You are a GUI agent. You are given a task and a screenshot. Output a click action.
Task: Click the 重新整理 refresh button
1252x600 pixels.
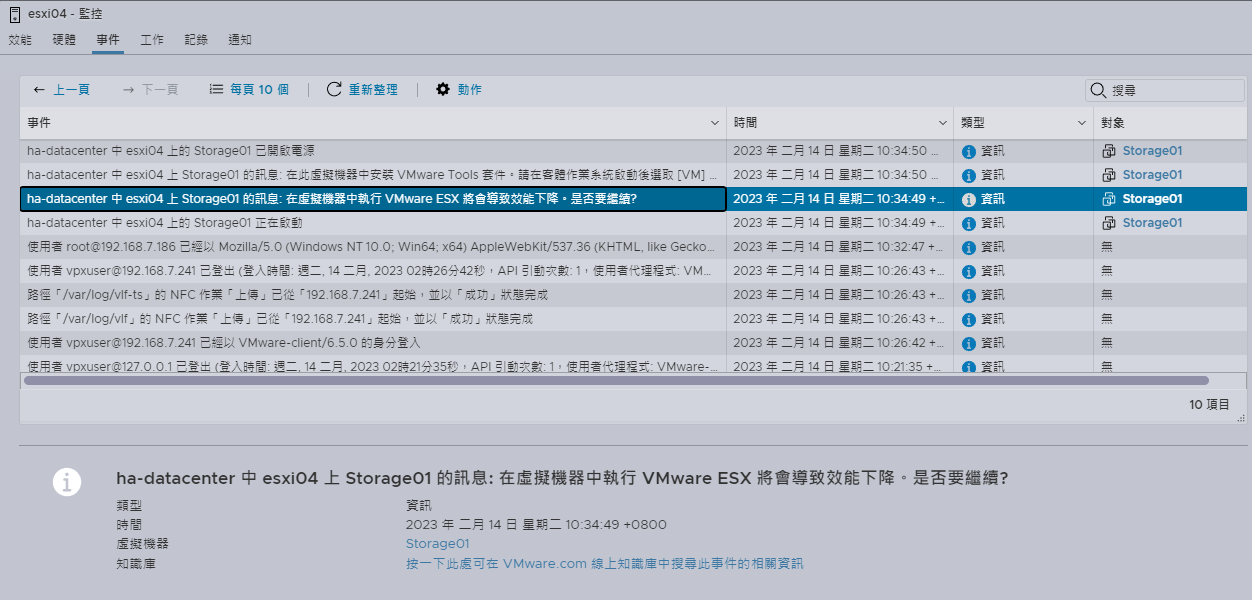click(363, 90)
